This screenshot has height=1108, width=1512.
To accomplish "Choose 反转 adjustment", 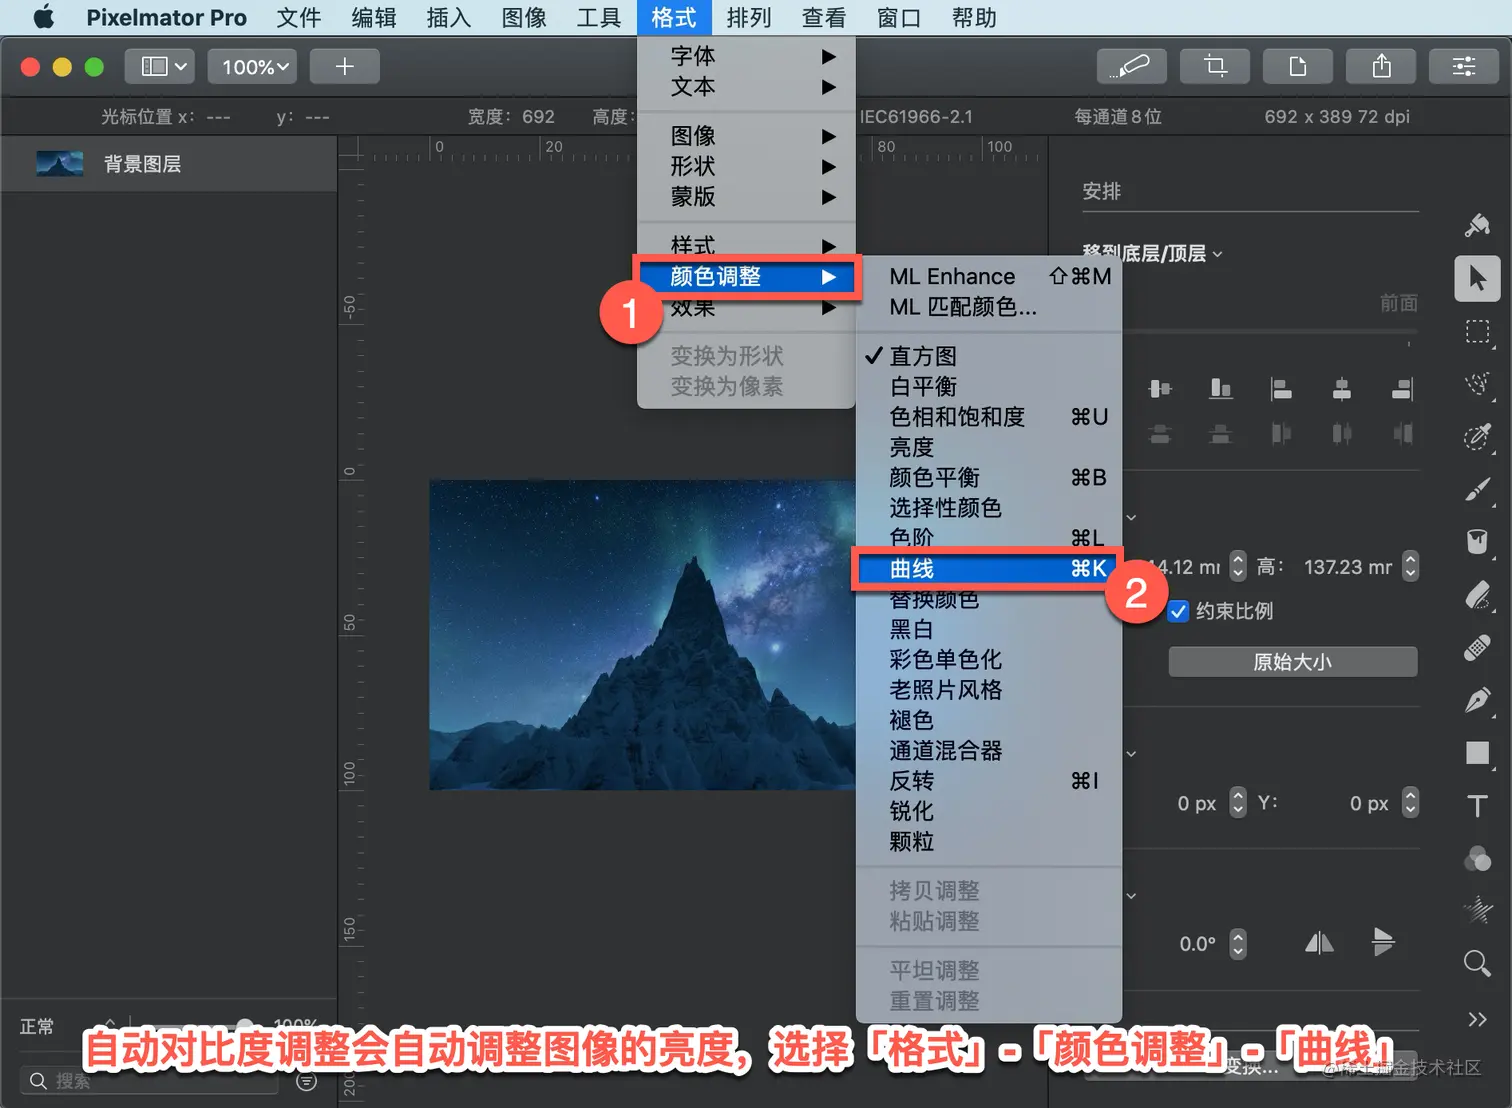I will [989, 781].
